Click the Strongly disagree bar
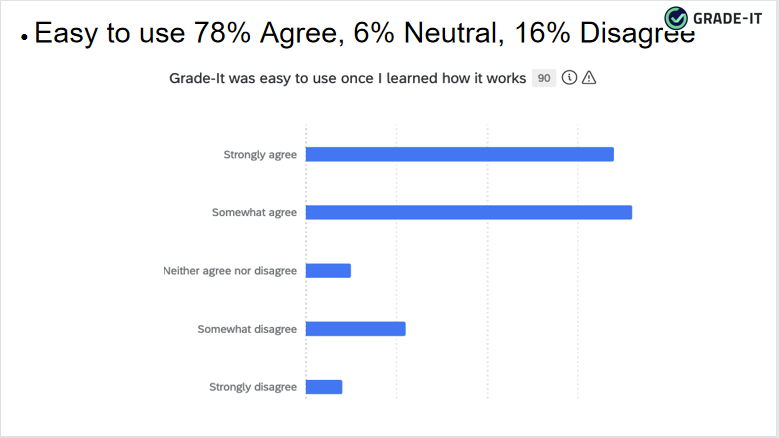Image resolution: width=779 pixels, height=438 pixels. coord(323,387)
